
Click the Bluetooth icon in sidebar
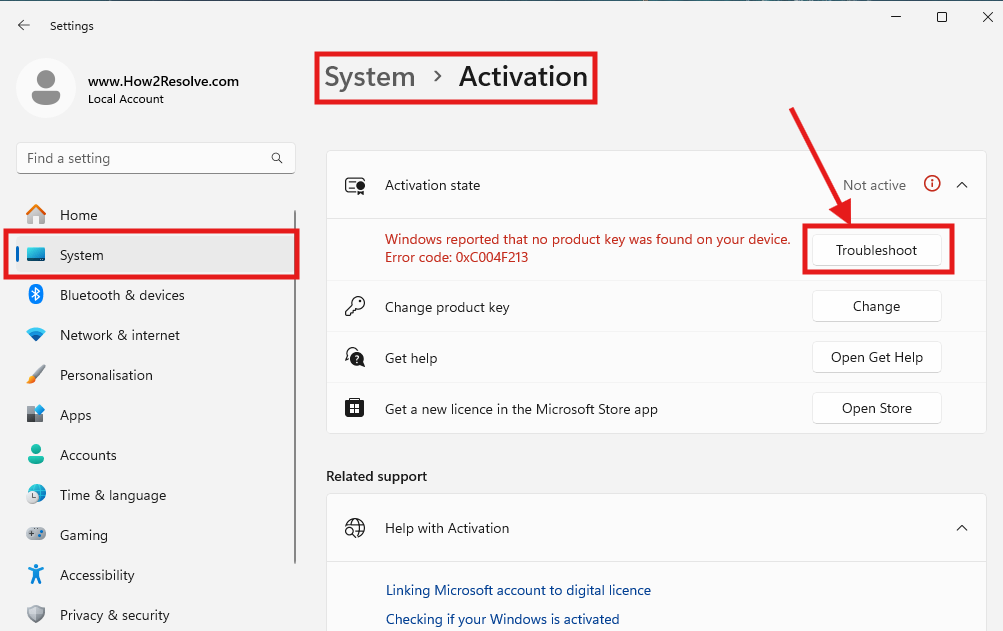tap(36, 294)
